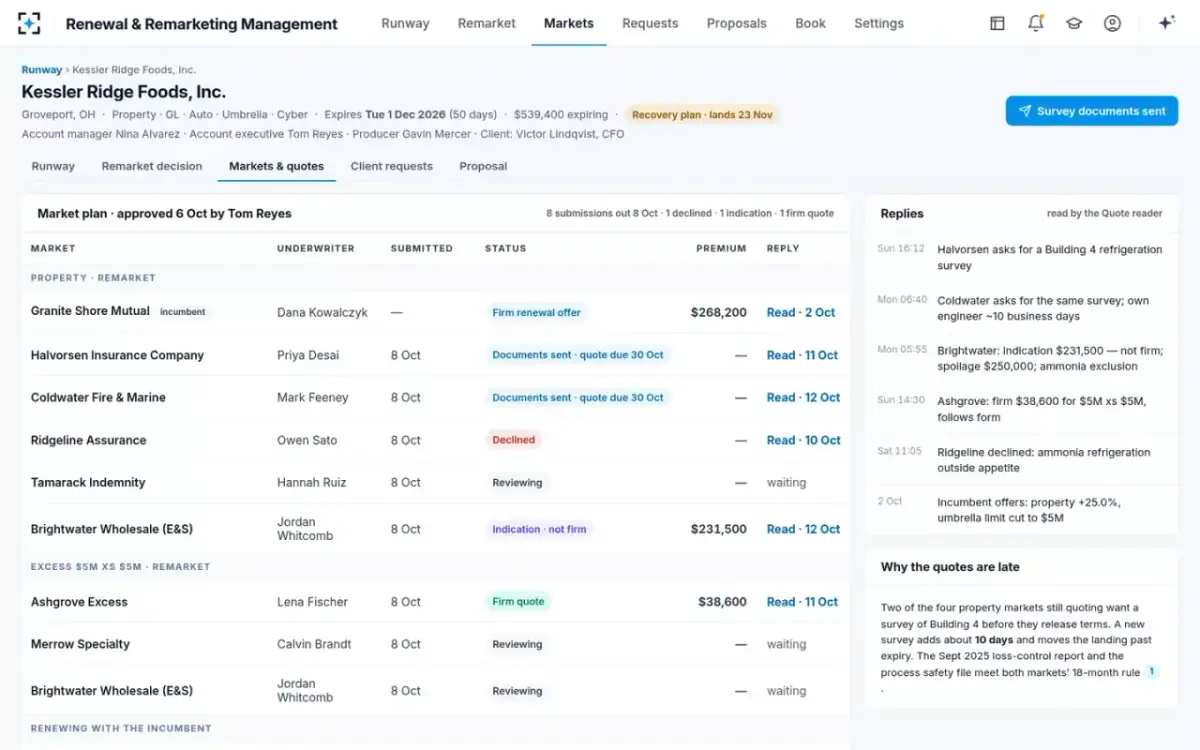Open the Halvorsen Building 4 survey reply
Viewport: 1200px width, 750px height.
pyautogui.click(x=1021, y=257)
